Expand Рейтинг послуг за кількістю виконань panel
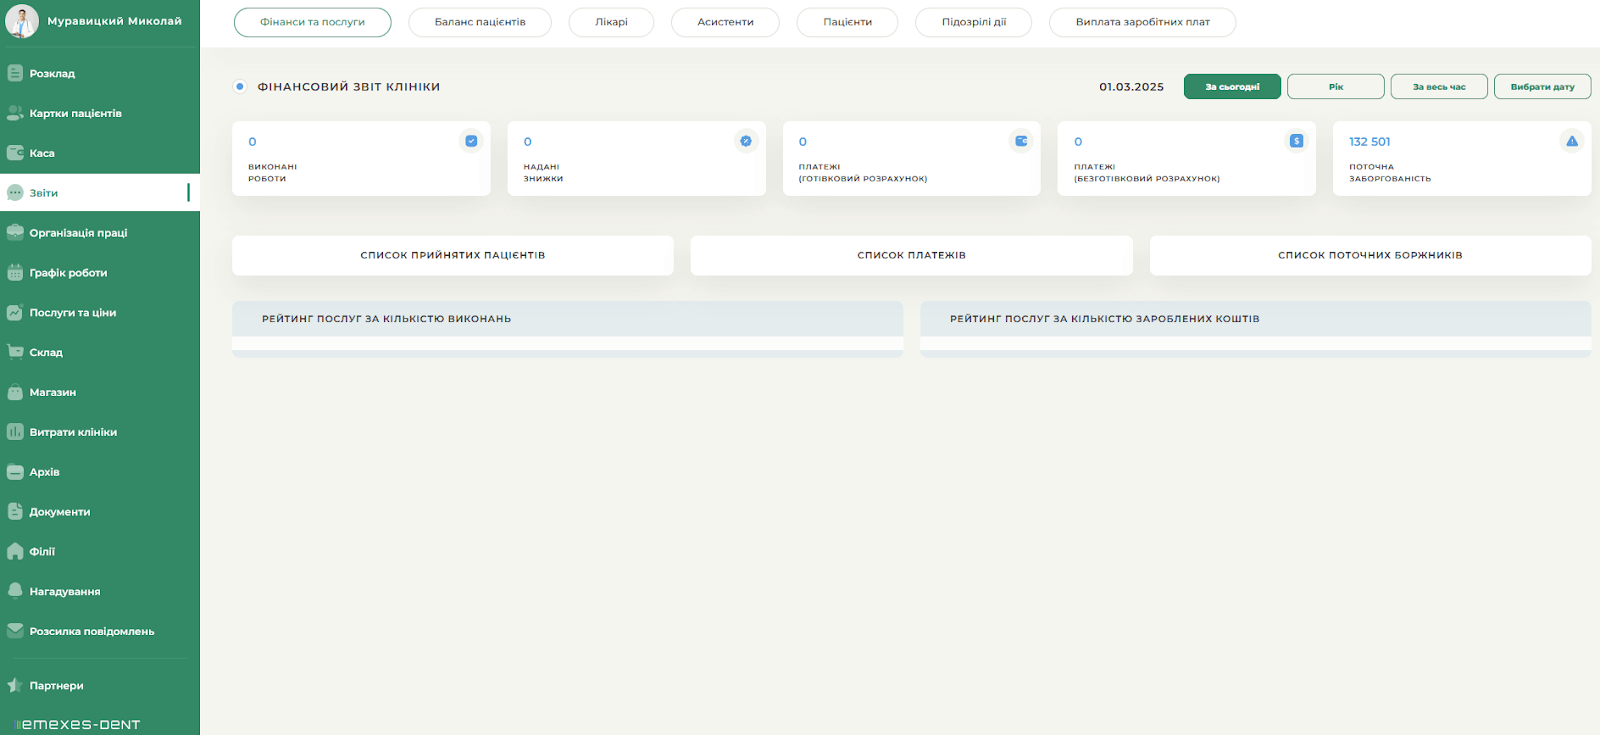Screen dimensions: 1600x735 tap(567, 319)
